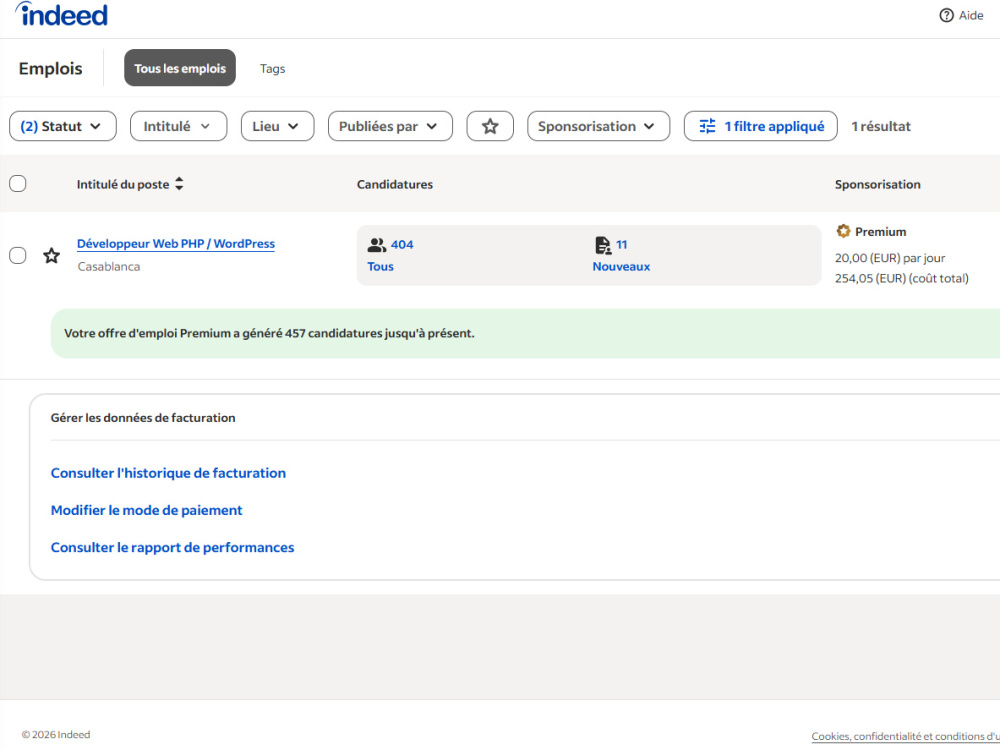The image size is (1000, 750).
Task: Check the select-all jobs checkbox
Action: 18,184
